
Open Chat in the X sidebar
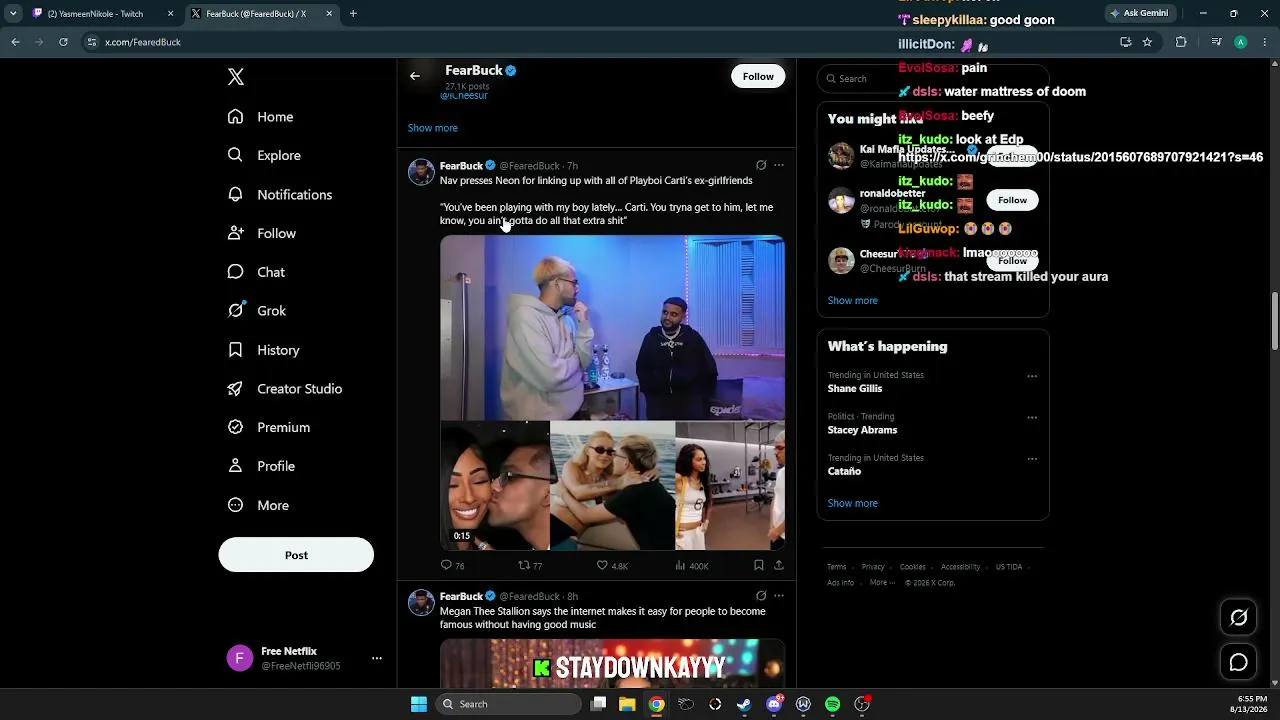256,272
